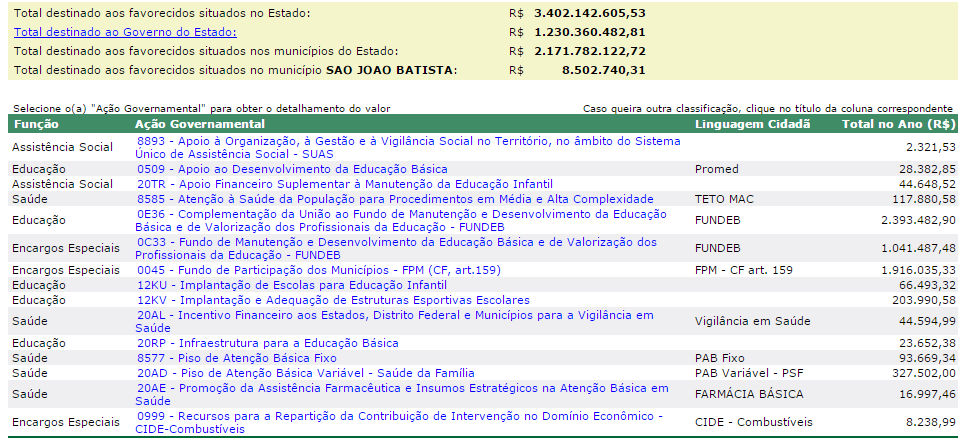965x446 pixels.
Task: Click the amount 44.648,52
Action: click(928, 184)
